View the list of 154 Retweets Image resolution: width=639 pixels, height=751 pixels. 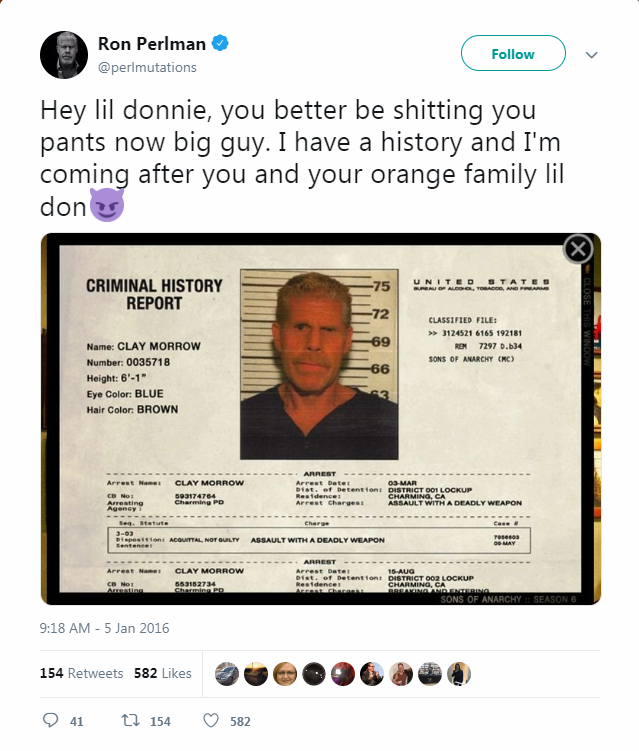(x=82, y=673)
